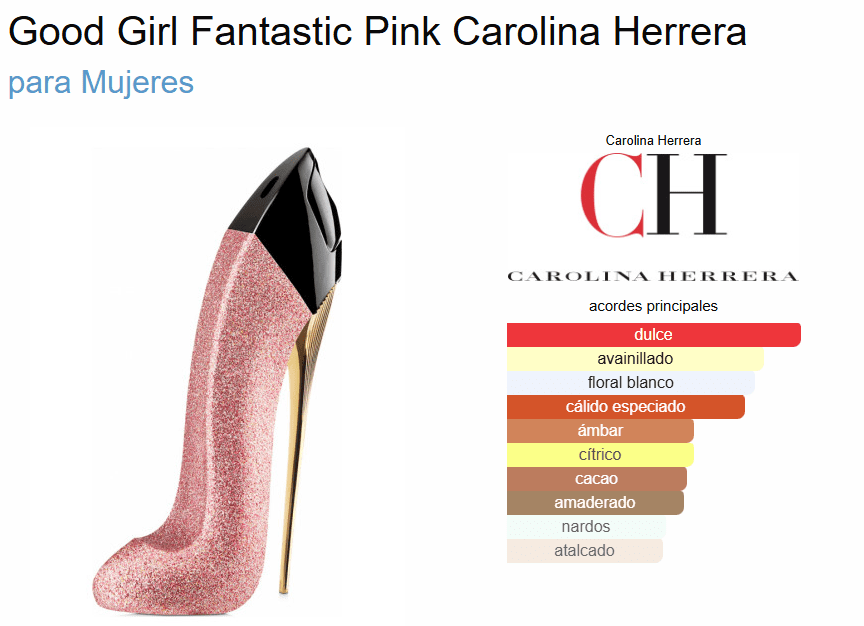Click the 'nardos' accord bar
Viewport: 864px width, 626px height.
[x=586, y=526]
